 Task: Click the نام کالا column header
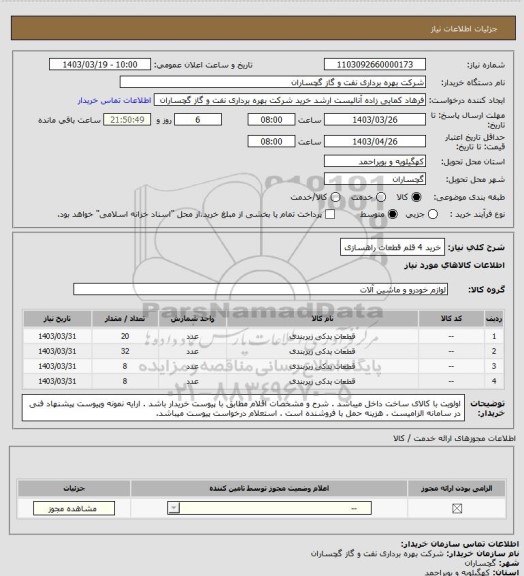click(x=323, y=319)
